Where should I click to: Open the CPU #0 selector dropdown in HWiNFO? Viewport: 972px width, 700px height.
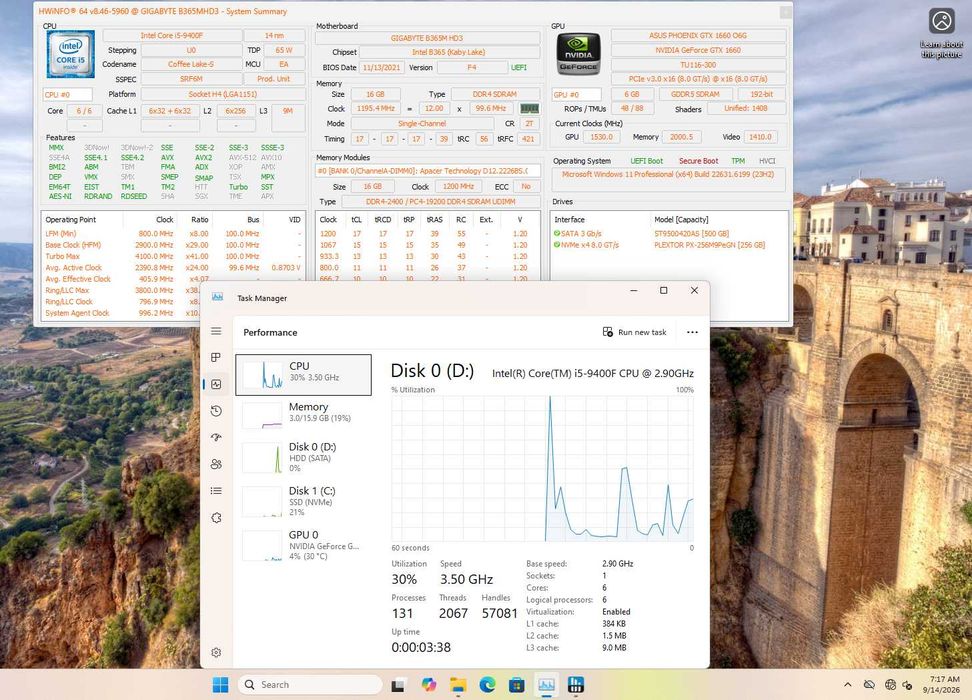(68, 94)
